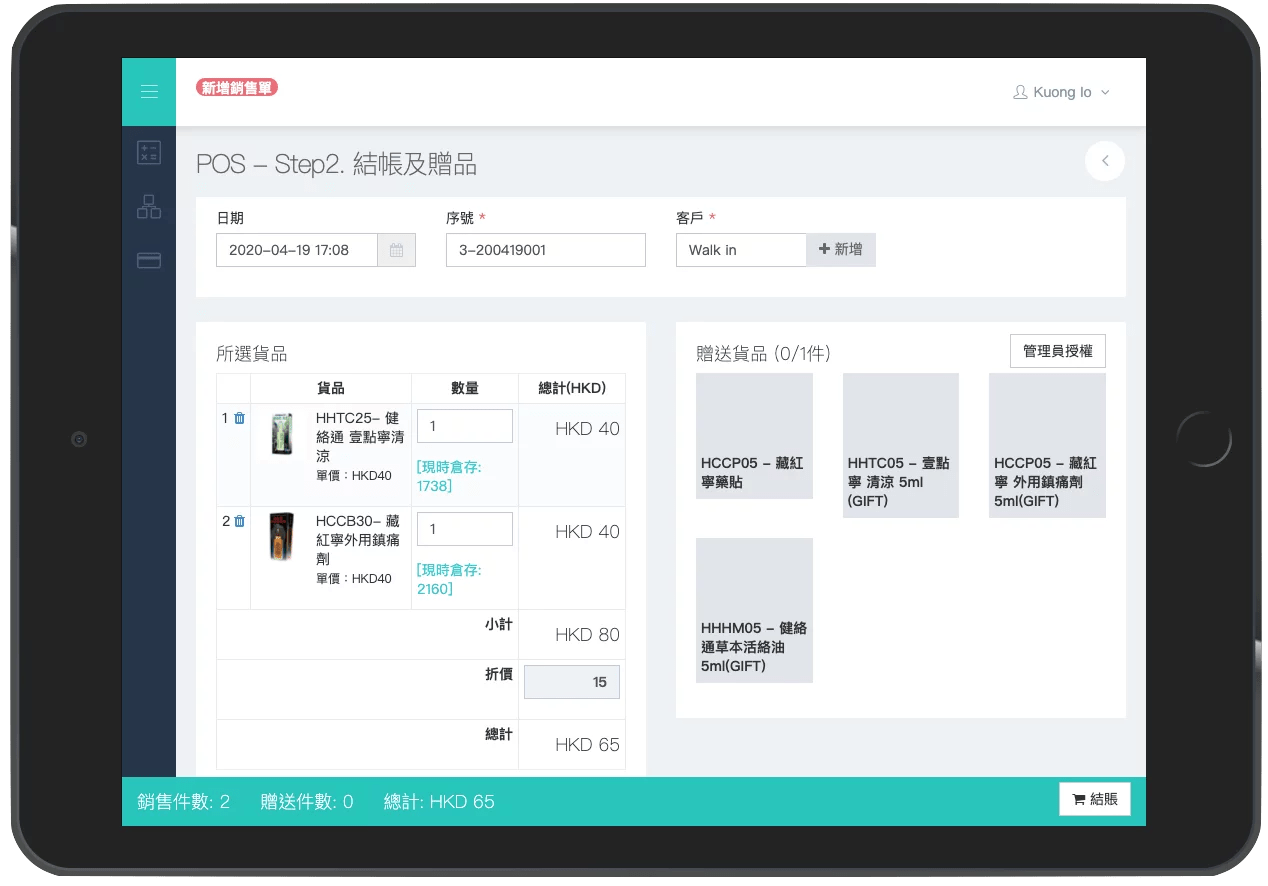The image size is (1268, 886).
Task: Select gift HCCP05 藏紅寧 外用鎮痛劑 5ml
Action: [x=1047, y=446]
